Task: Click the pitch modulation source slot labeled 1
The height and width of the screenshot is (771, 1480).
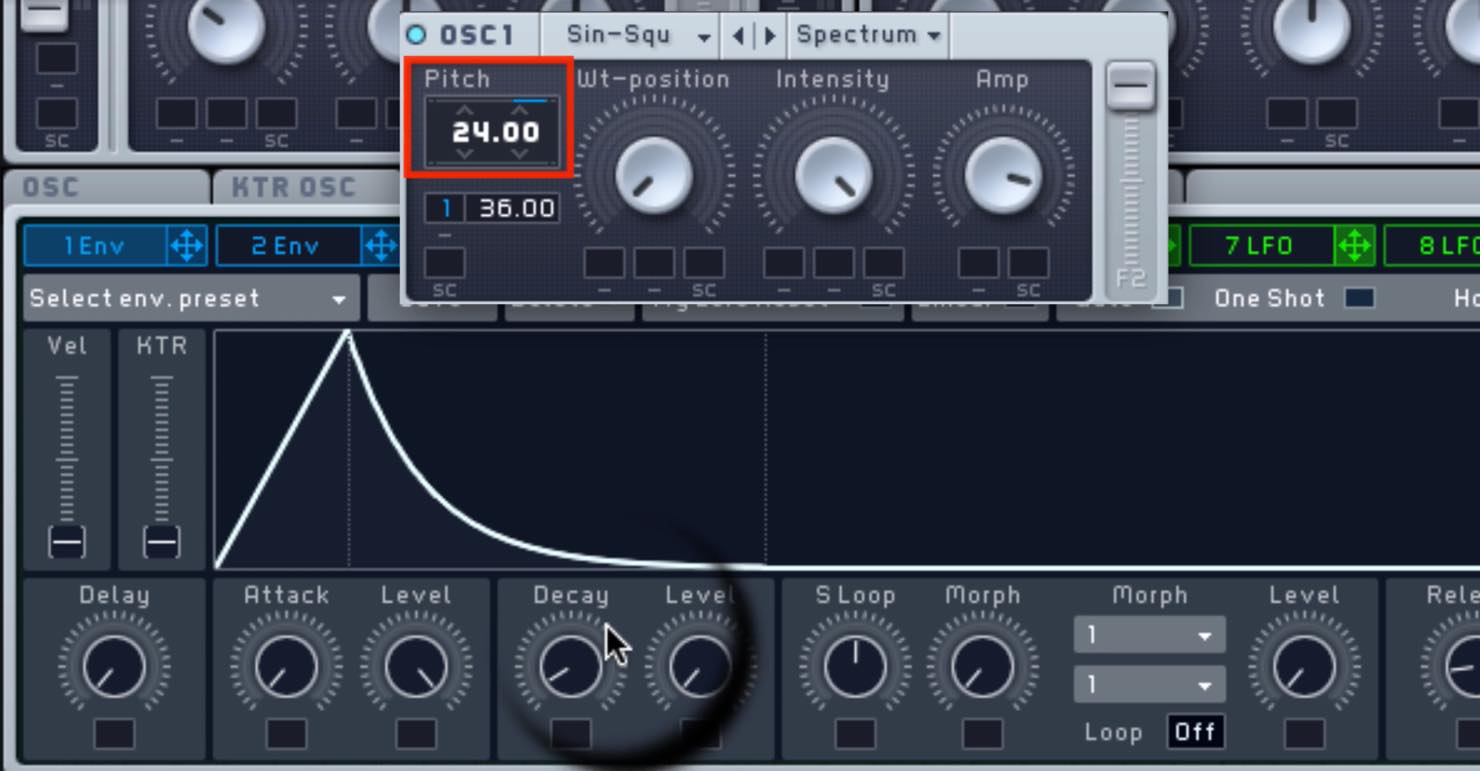Action: pos(446,208)
